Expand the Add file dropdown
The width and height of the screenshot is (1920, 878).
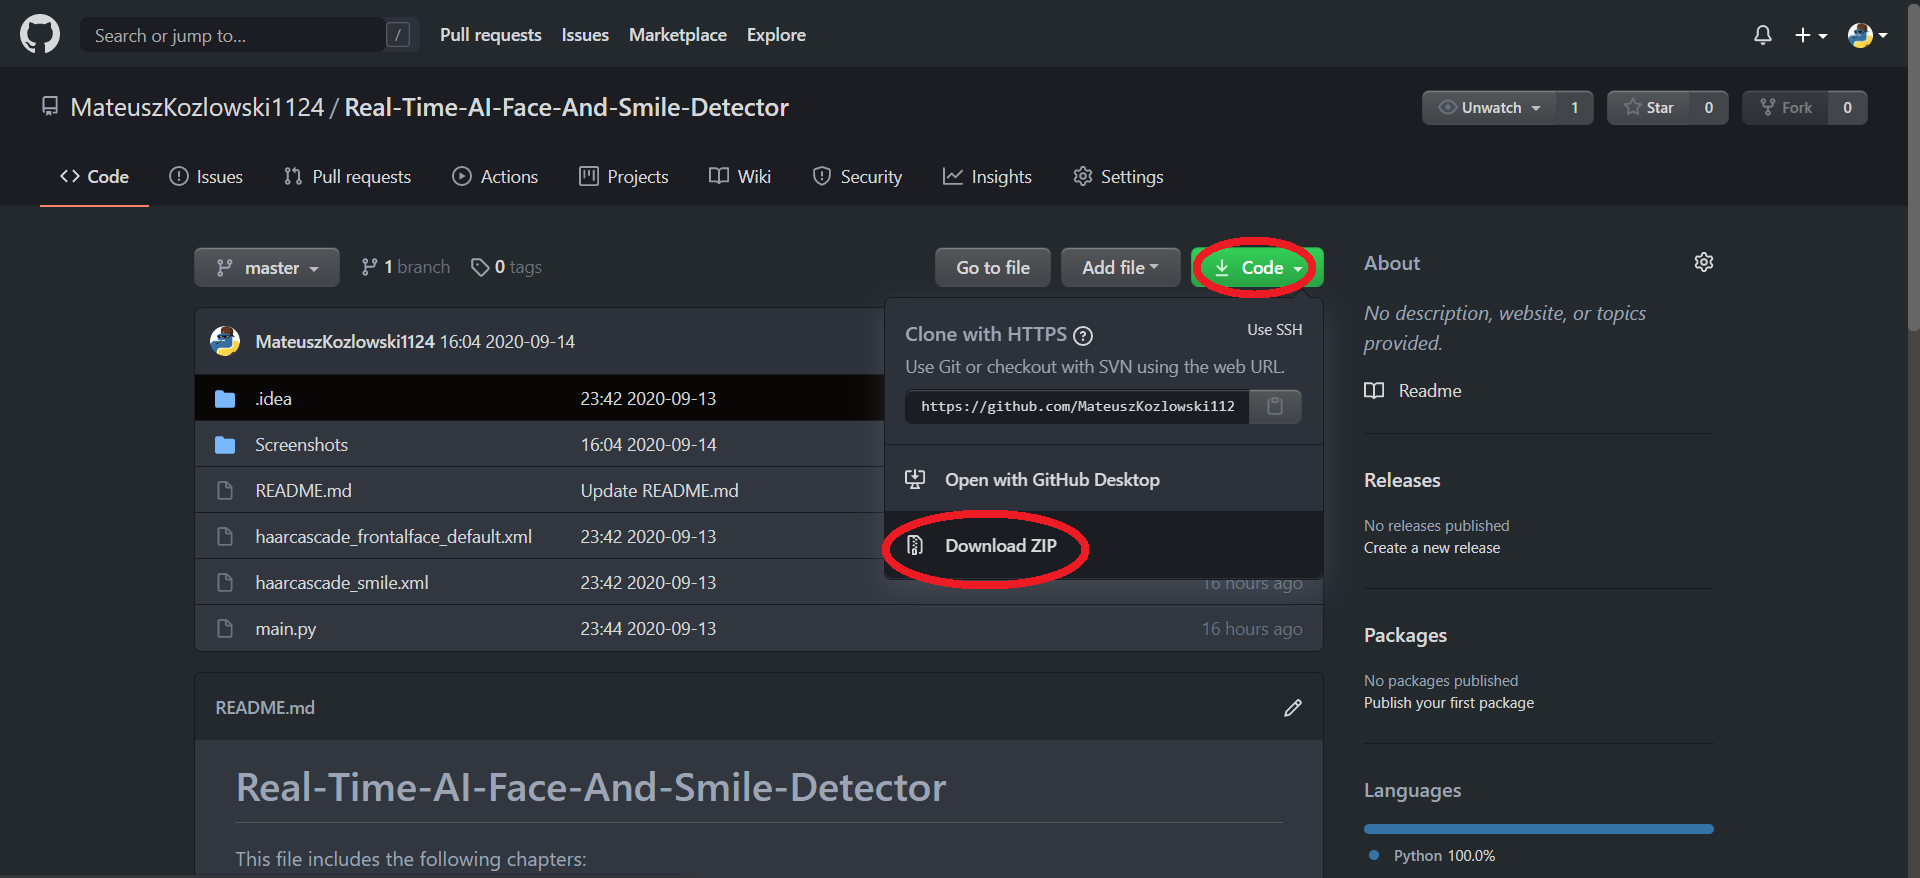coord(1120,267)
